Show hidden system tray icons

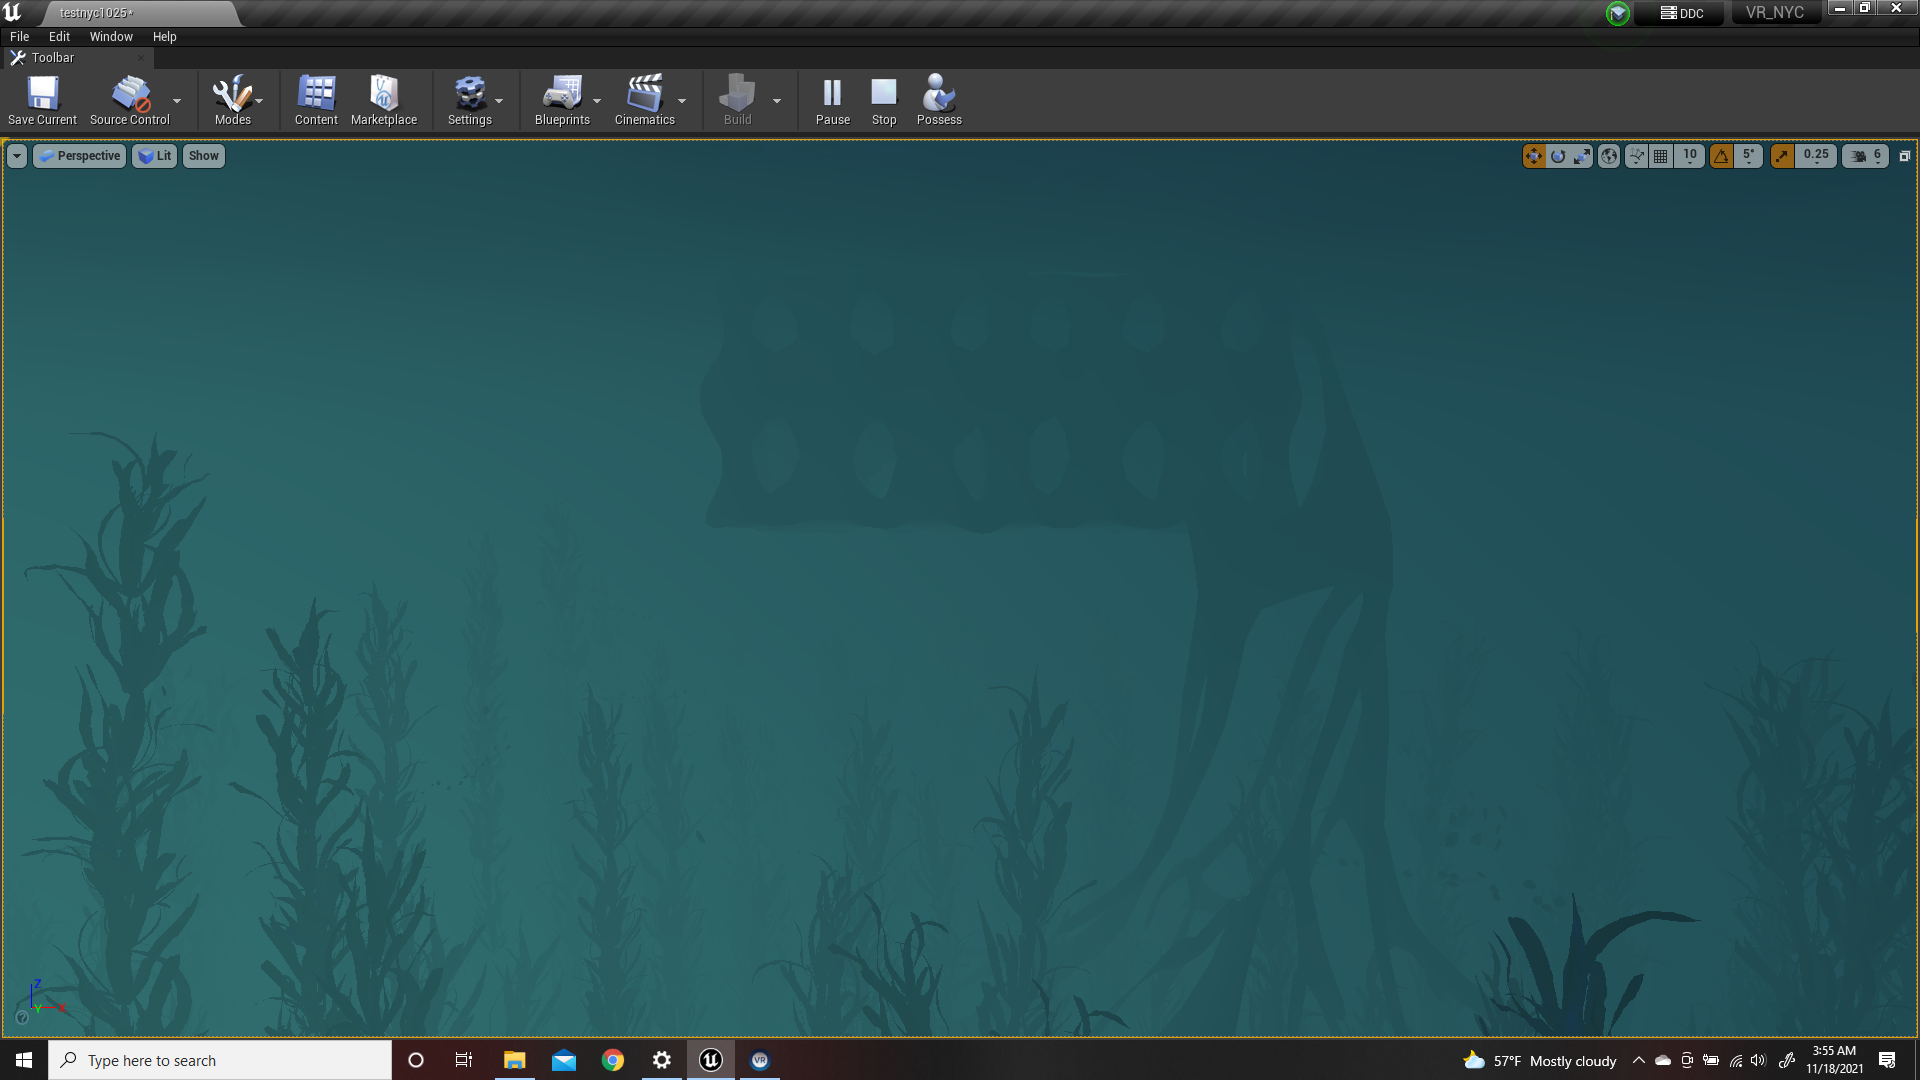tap(1638, 1060)
